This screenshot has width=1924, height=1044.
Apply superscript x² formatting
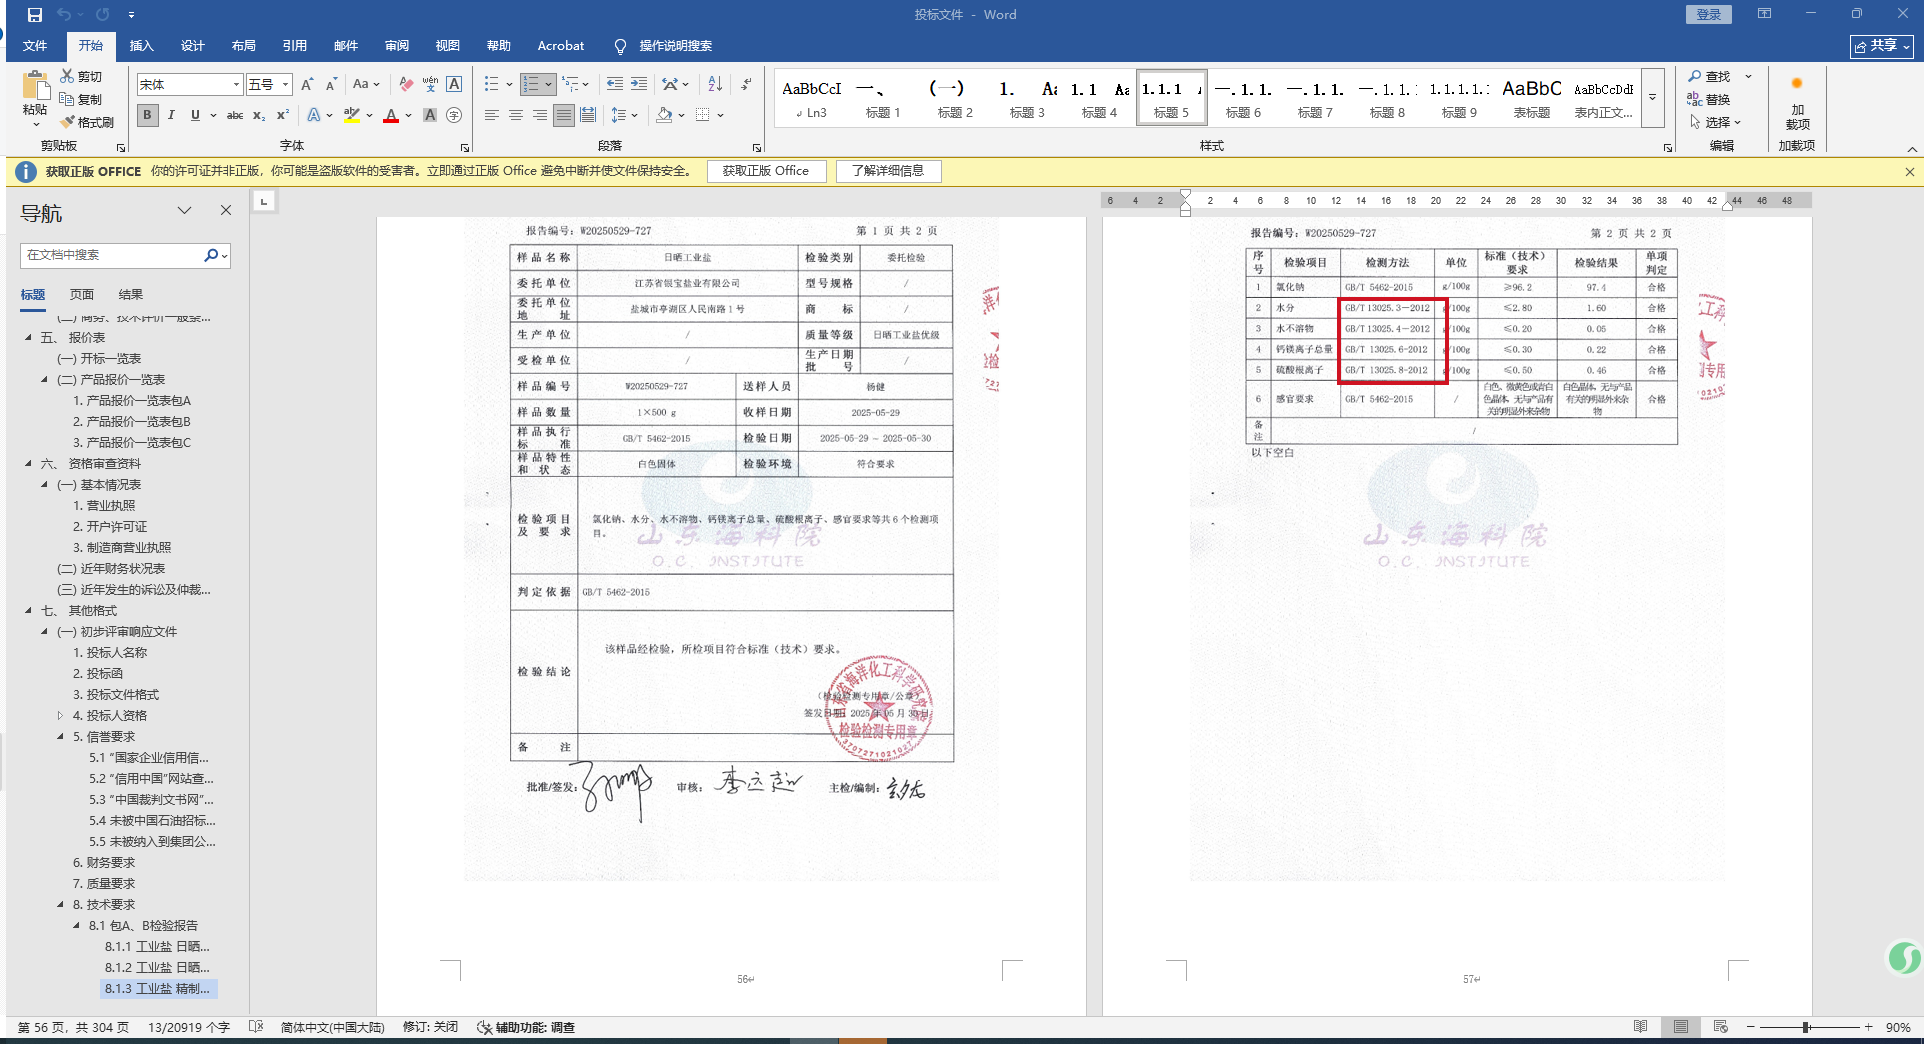[x=283, y=116]
